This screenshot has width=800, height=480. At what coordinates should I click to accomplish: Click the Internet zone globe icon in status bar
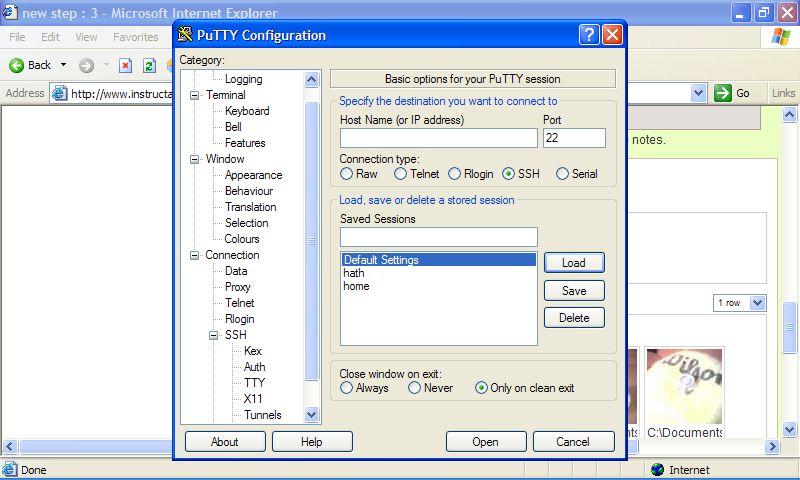pos(658,469)
